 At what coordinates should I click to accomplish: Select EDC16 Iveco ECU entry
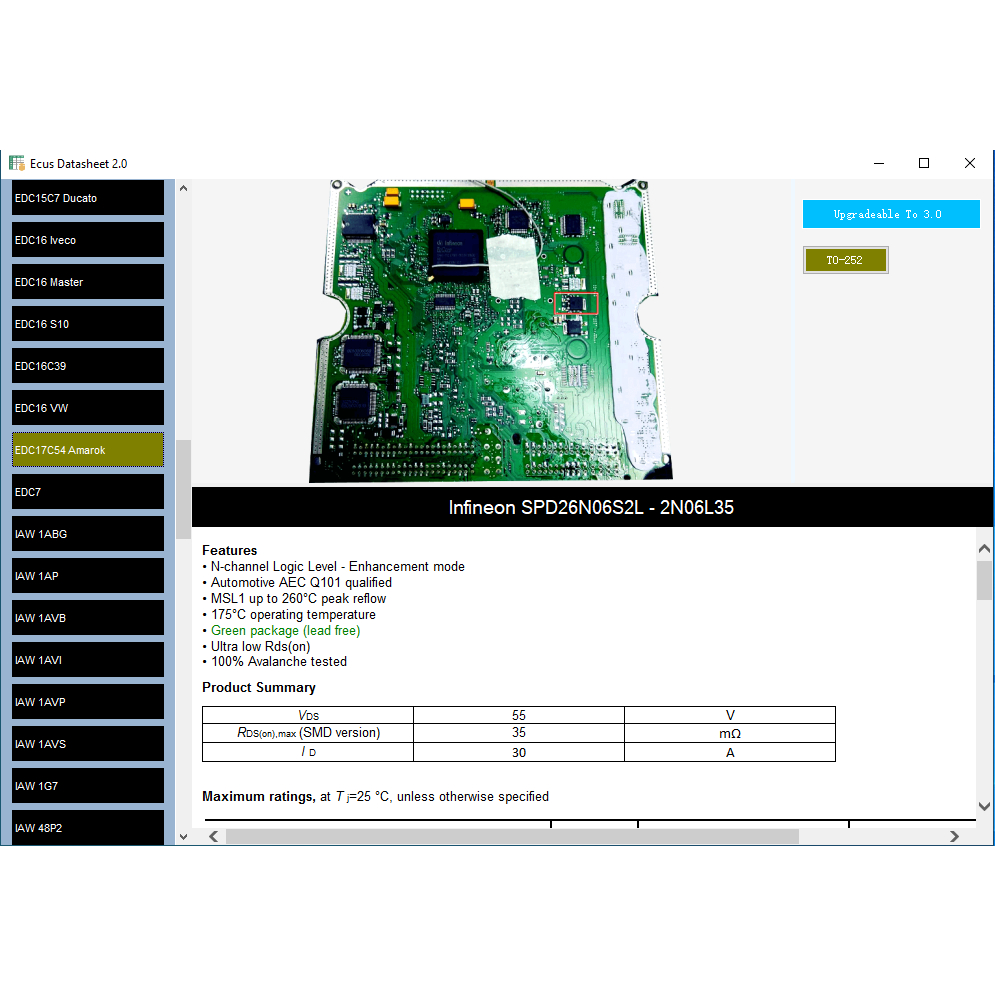(x=88, y=240)
